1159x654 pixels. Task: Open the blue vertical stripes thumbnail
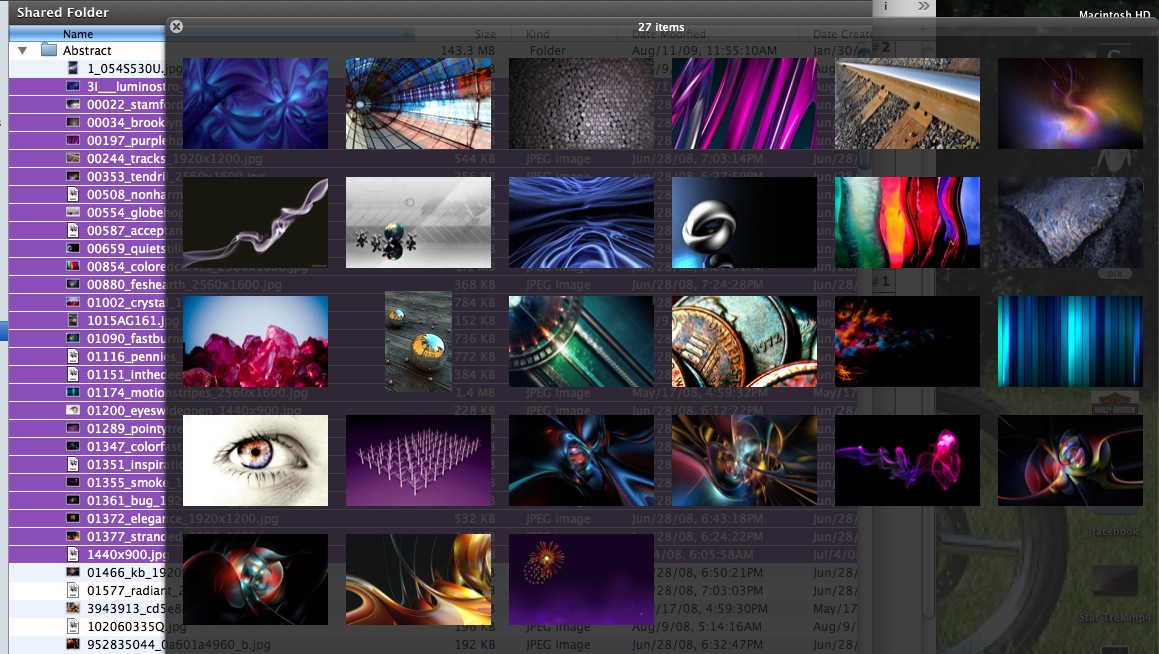pyautogui.click(x=1070, y=342)
